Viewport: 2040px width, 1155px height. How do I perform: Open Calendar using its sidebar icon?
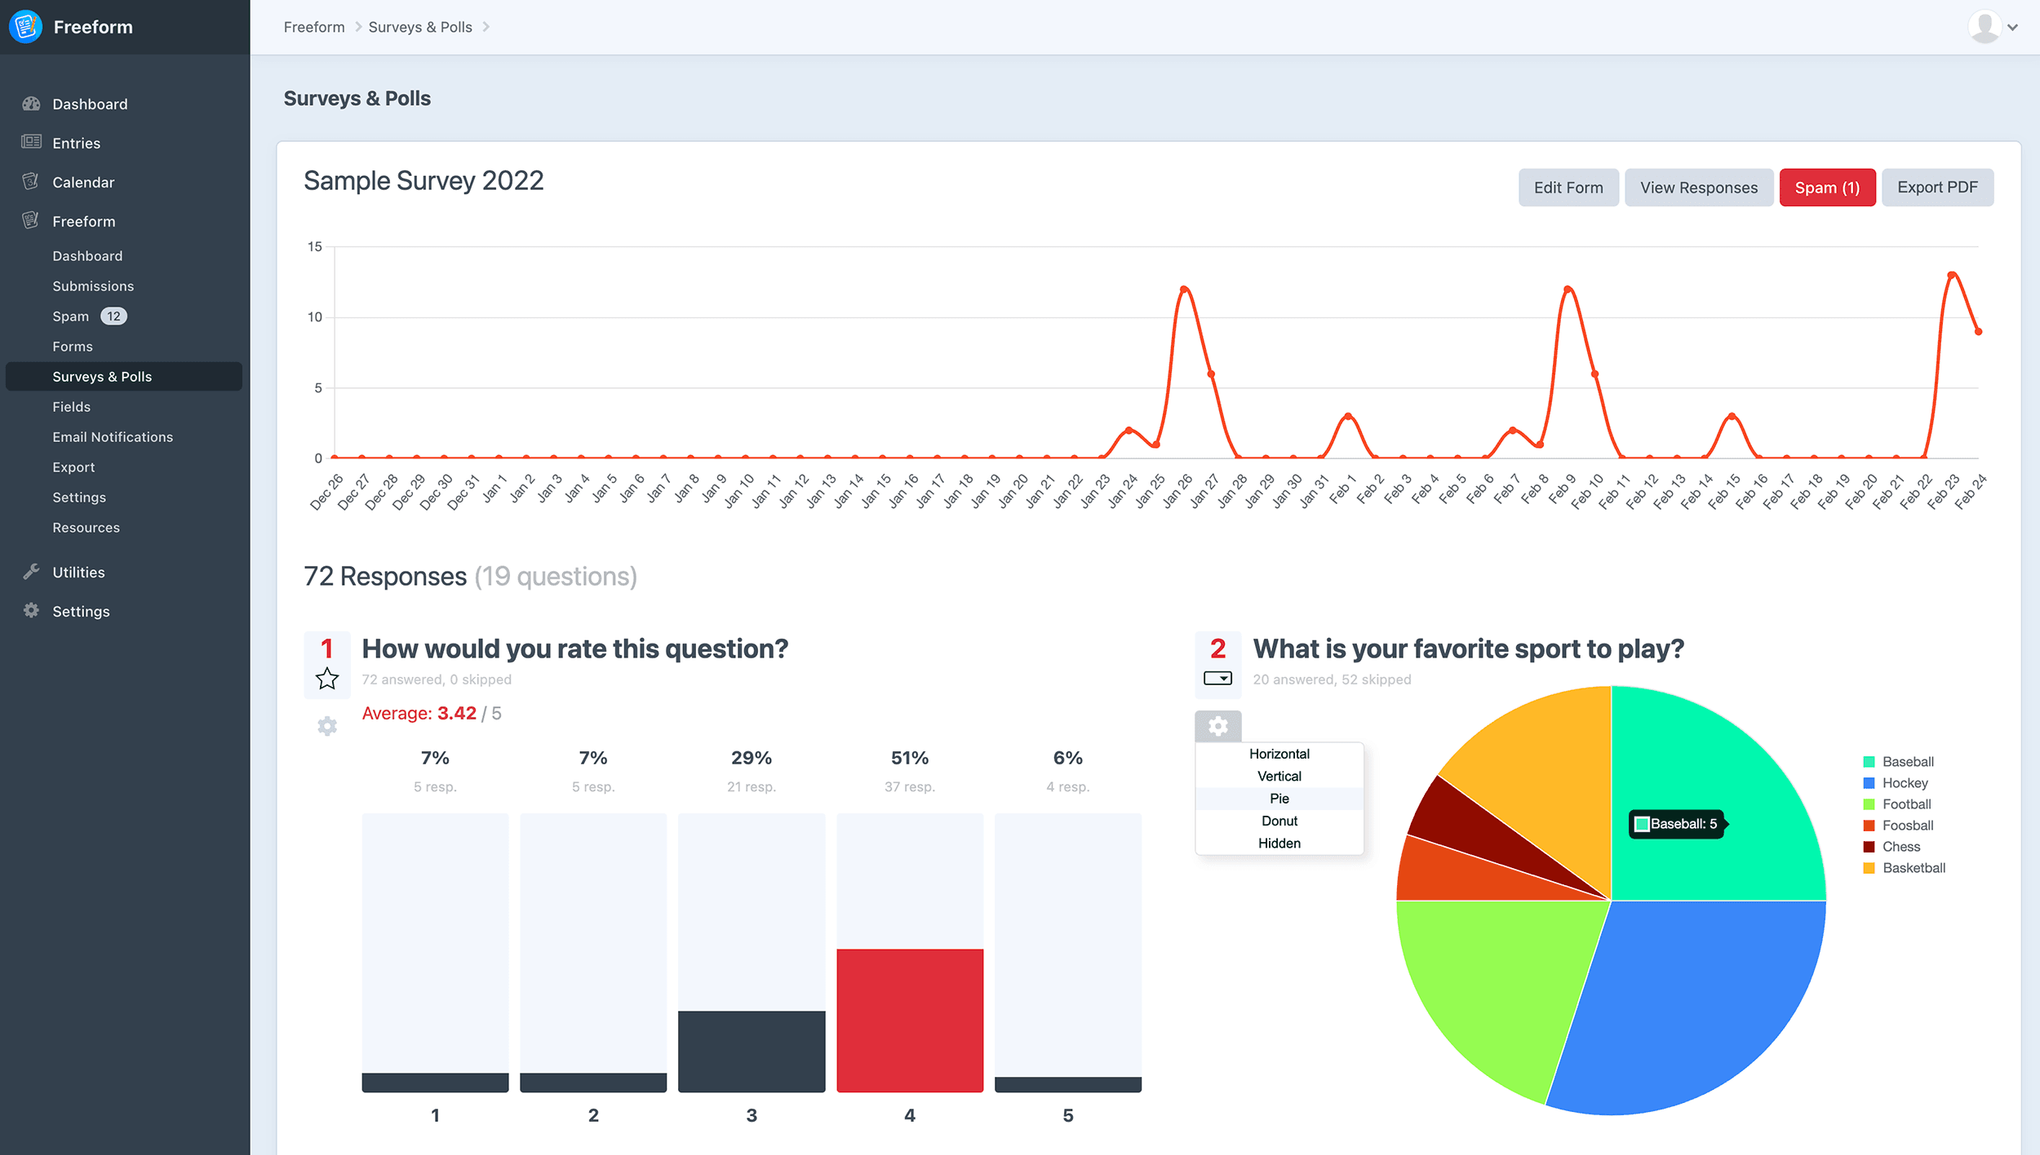click(x=31, y=181)
